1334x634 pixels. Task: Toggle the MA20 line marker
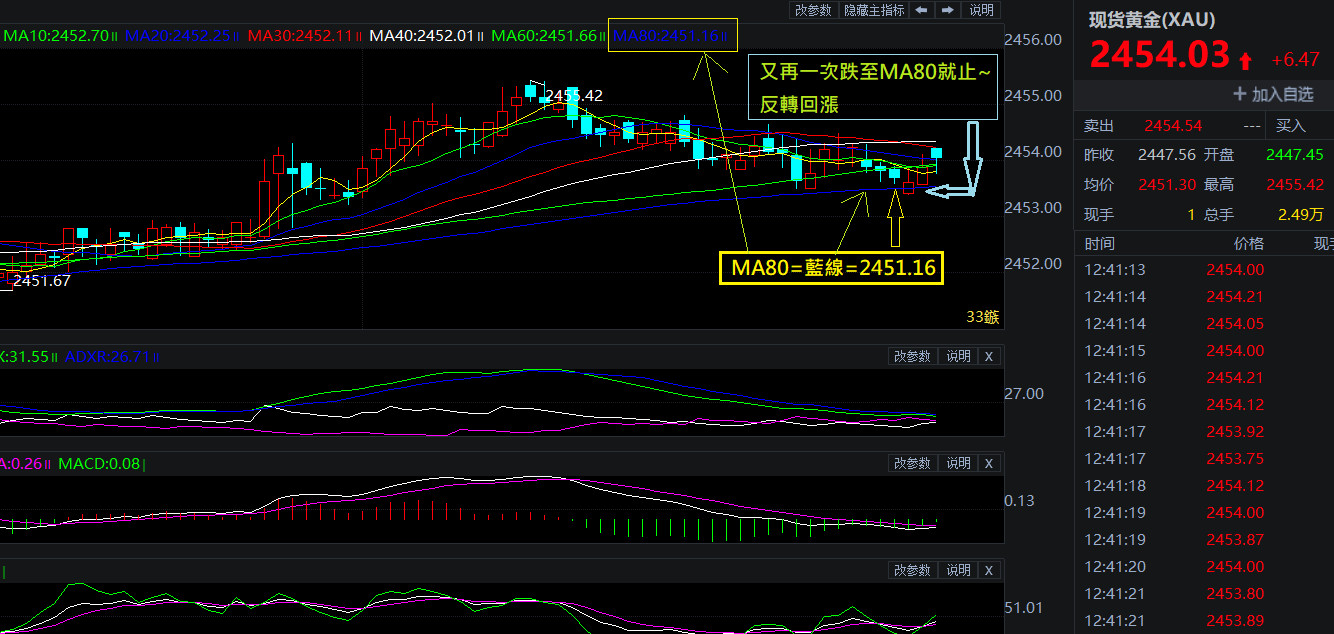click(x=237, y=36)
